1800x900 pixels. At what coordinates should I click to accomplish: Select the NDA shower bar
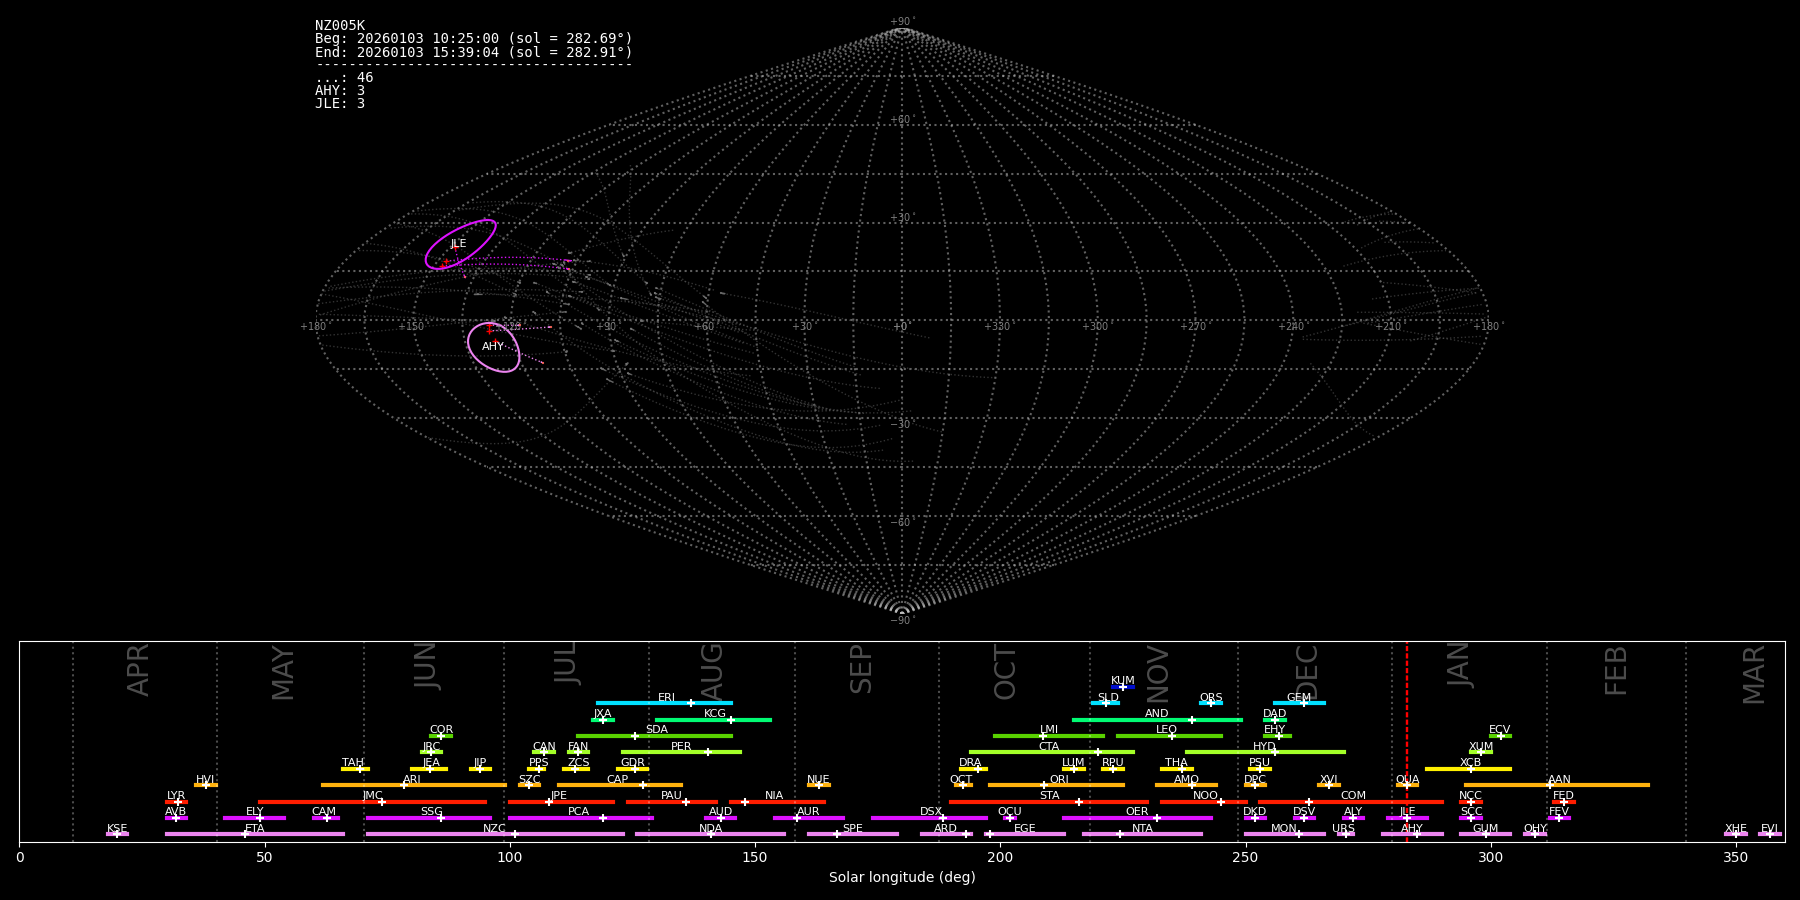point(710,834)
